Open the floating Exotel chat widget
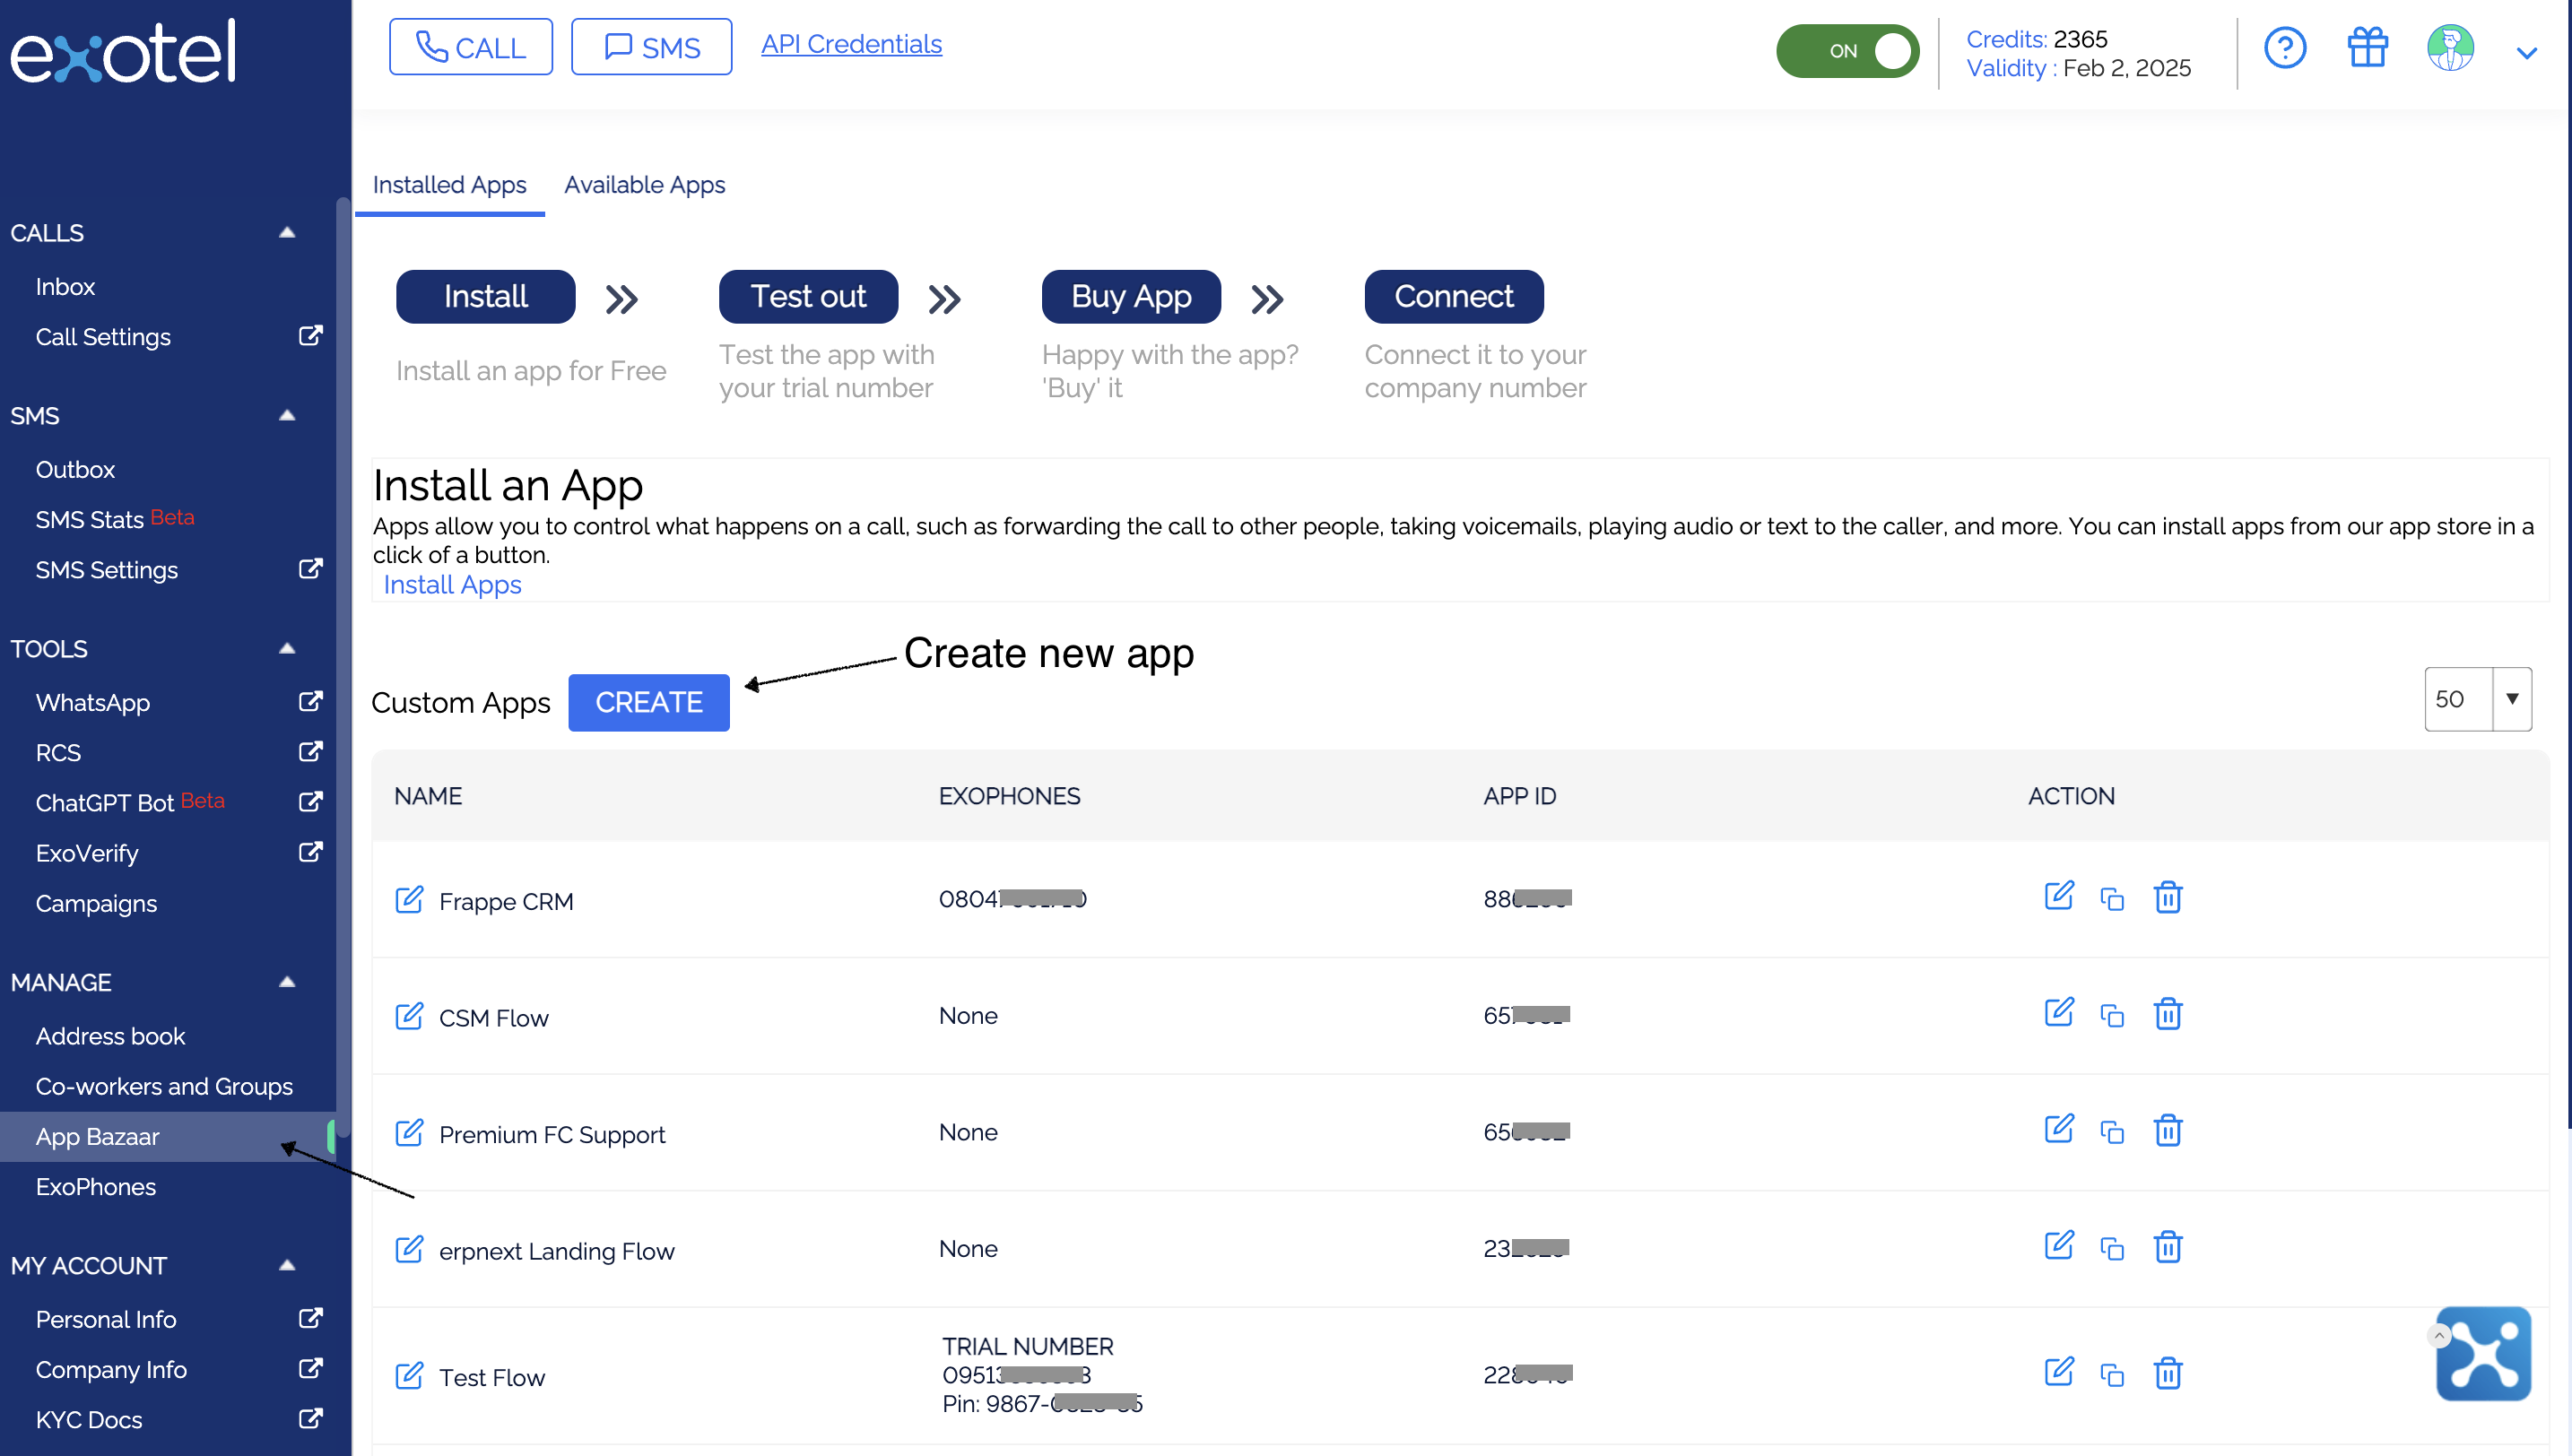The image size is (2572, 1456). [x=2483, y=1354]
